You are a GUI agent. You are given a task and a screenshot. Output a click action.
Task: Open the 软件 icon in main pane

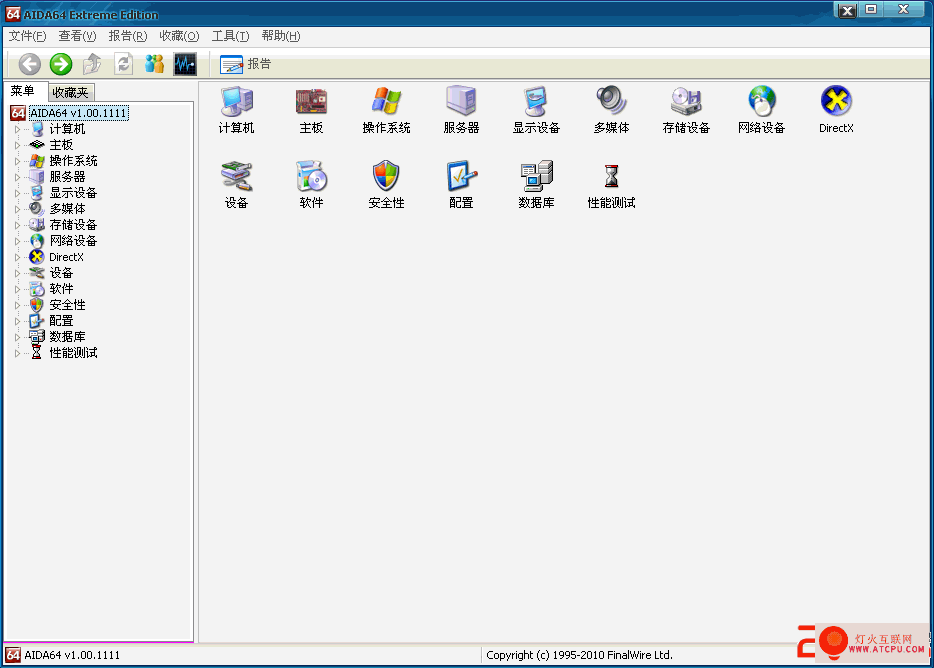[312, 185]
